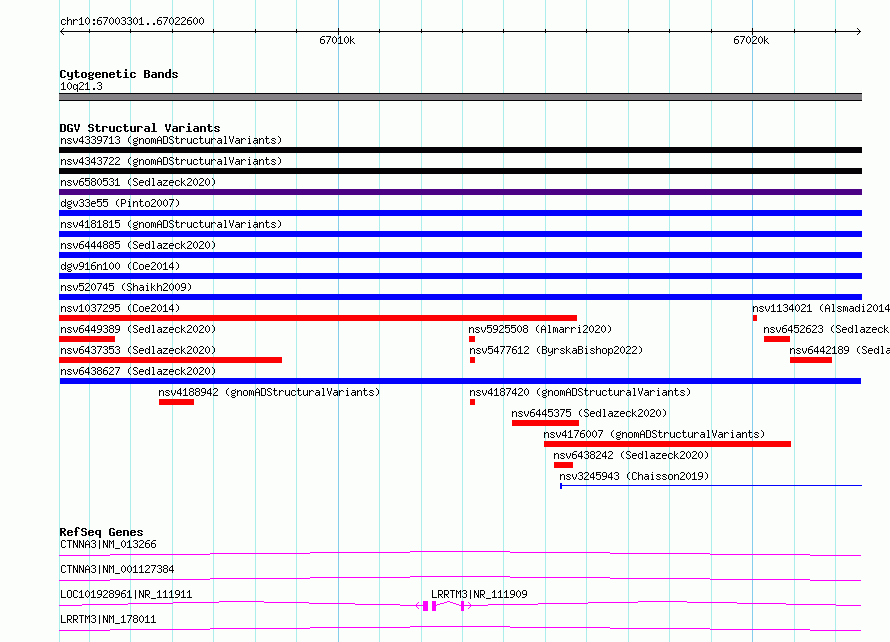Select the RefSeq Genes track title
Screen dimensions: 890x642
pos(101,532)
